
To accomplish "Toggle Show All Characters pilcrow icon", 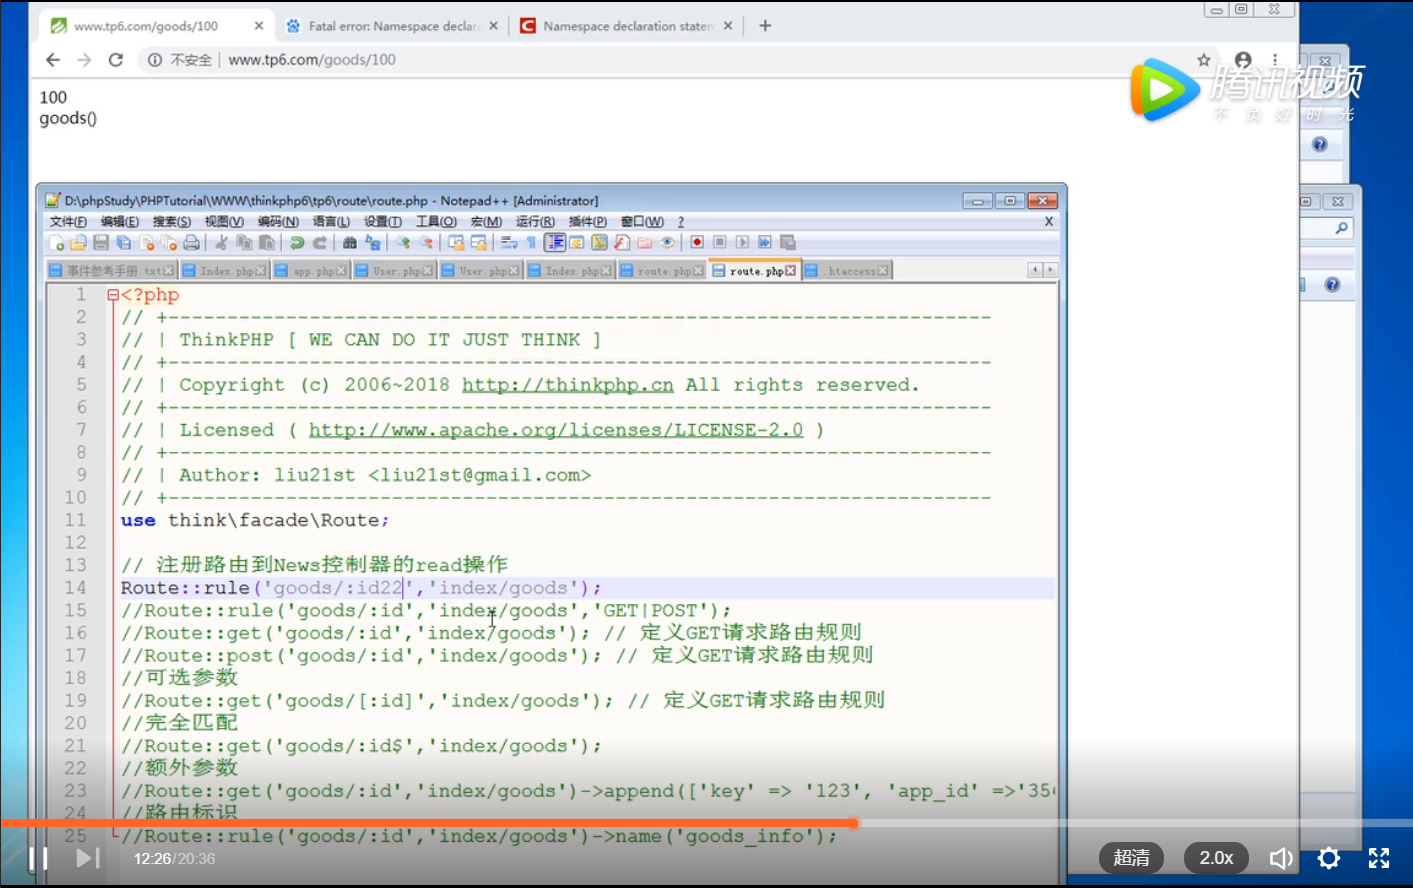I will coord(530,242).
